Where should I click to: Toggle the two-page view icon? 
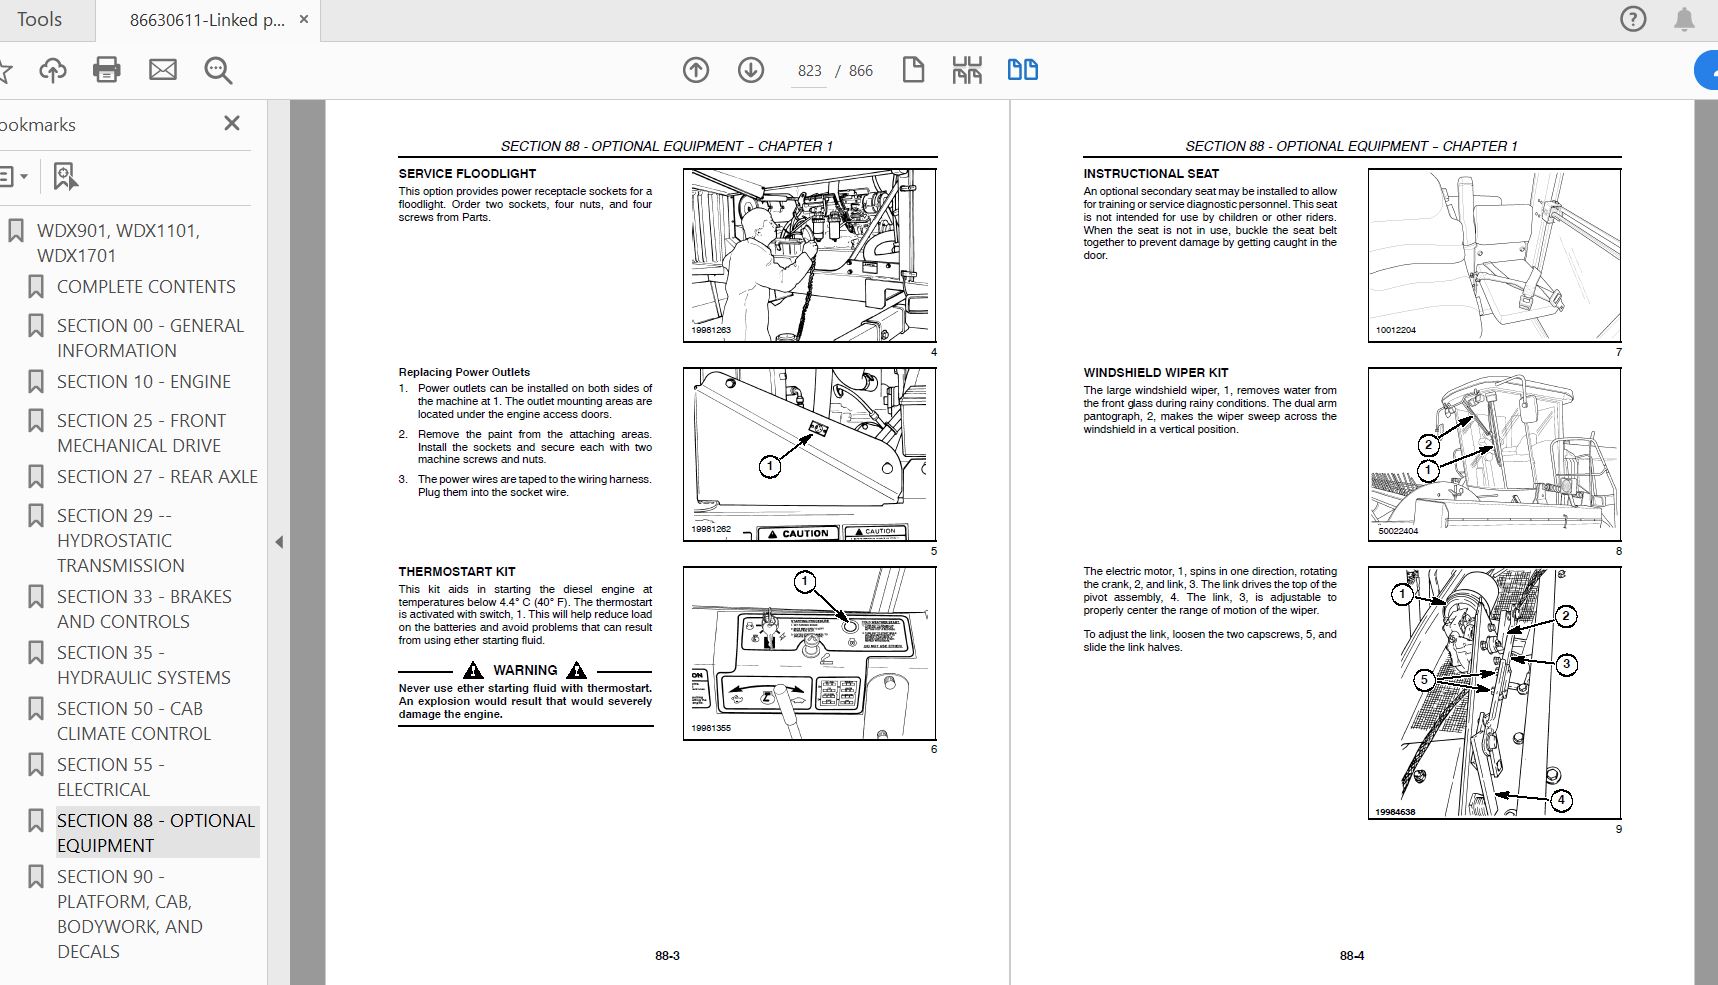point(1022,70)
